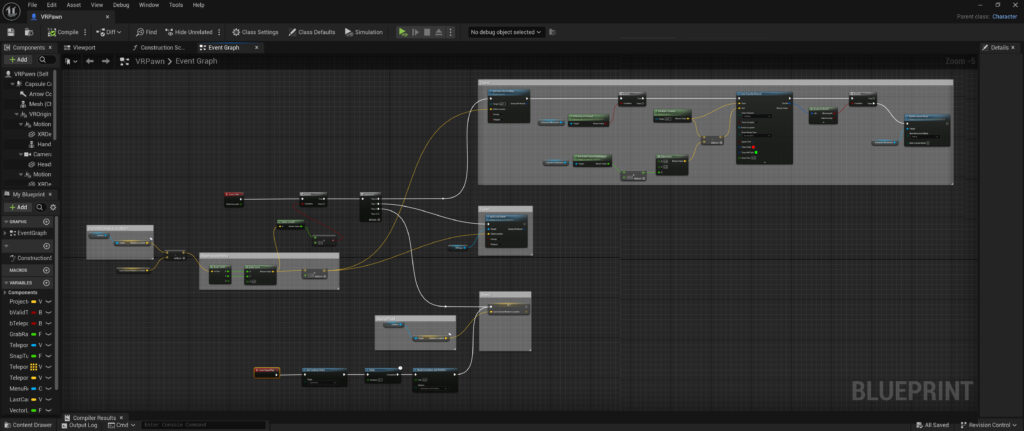Image resolution: width=1024 pixels, height=431 pixels.
Task: Add a new component with Add button
Action: [18, 60]
